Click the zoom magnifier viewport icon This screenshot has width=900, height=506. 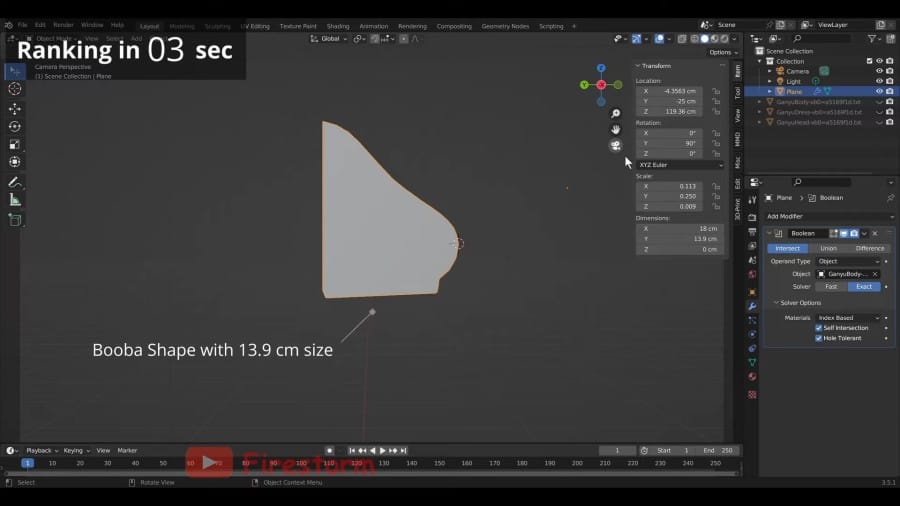coord(615,114)
